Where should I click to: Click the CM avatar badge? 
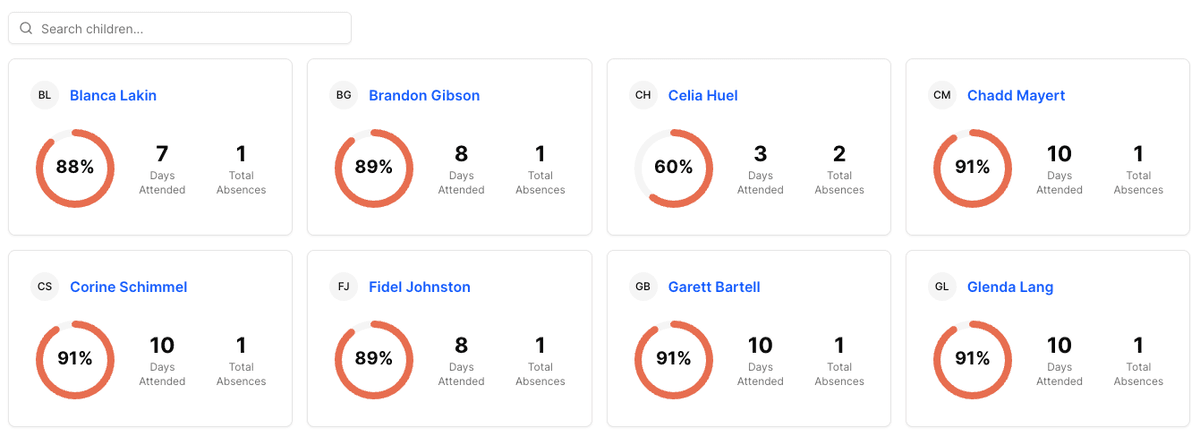point(942,96)
